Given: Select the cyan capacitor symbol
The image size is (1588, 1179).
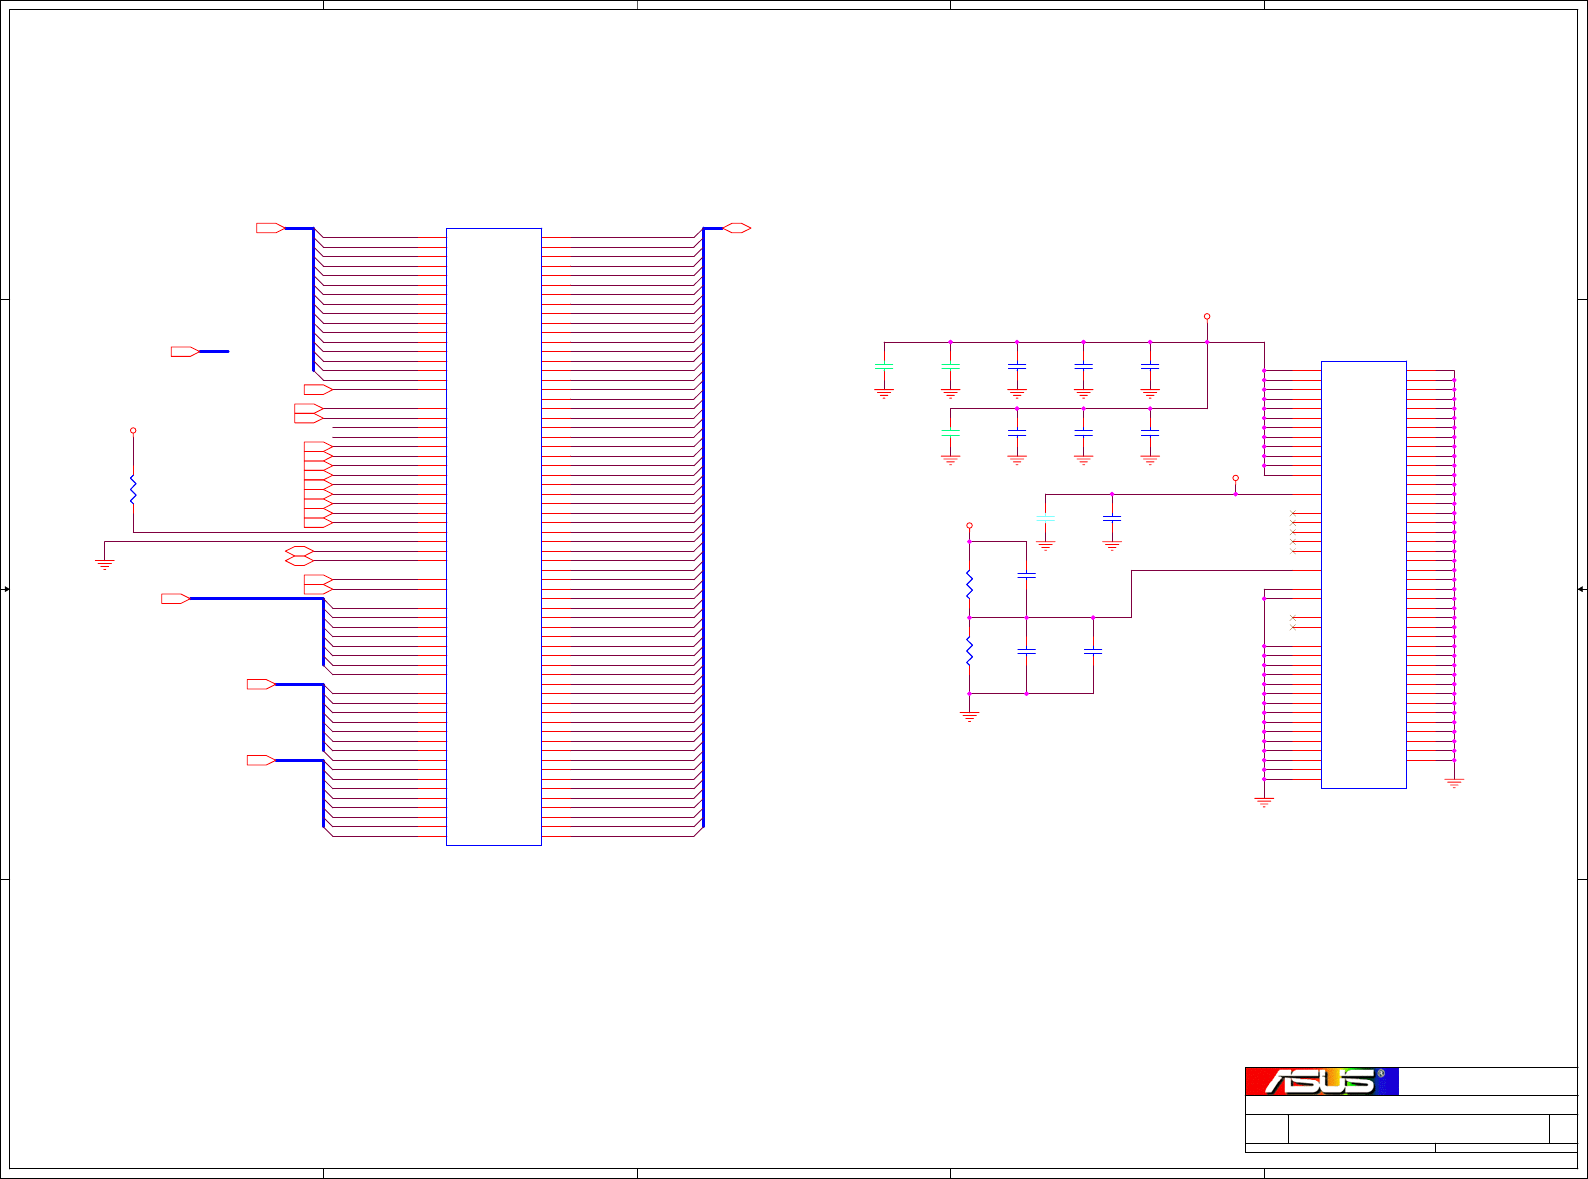Looking at the screenshot, I should point(1045,518).
